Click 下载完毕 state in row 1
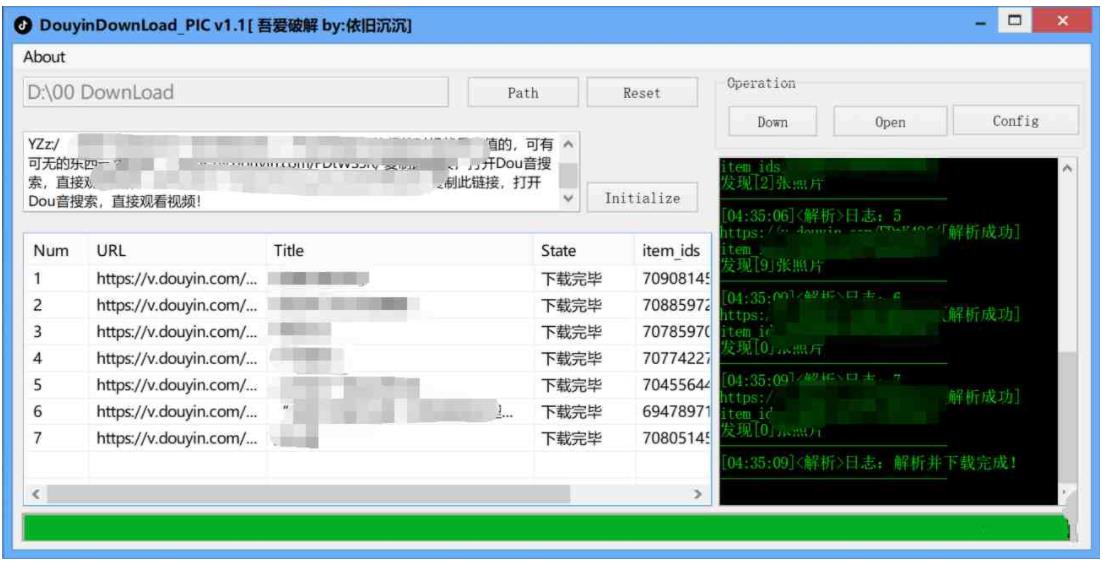 click(x=571, y=278)
